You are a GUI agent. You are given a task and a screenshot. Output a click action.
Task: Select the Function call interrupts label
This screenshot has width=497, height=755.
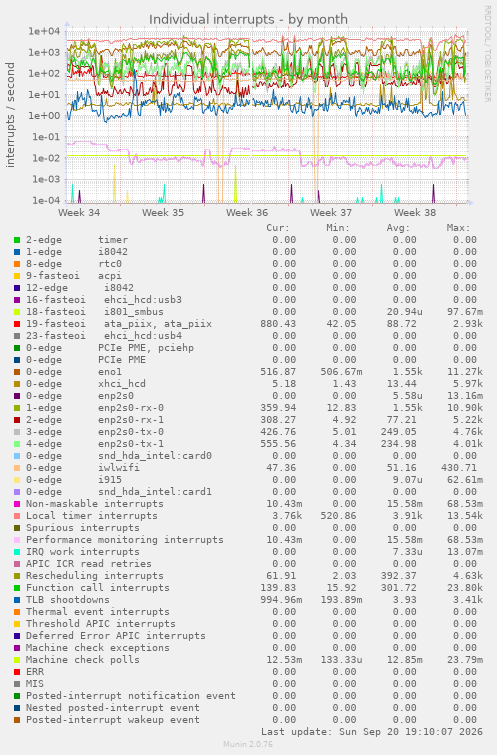coord(98,588)
